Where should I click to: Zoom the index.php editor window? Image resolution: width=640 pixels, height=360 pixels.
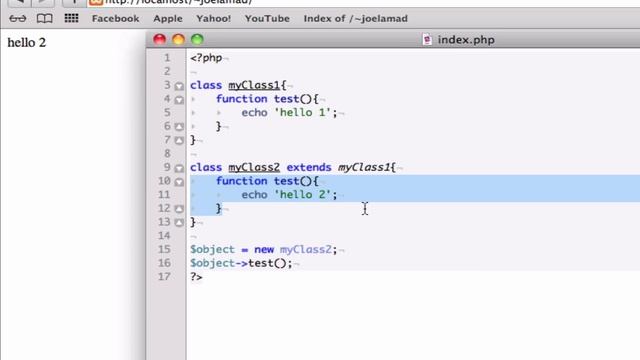point(197,40)
